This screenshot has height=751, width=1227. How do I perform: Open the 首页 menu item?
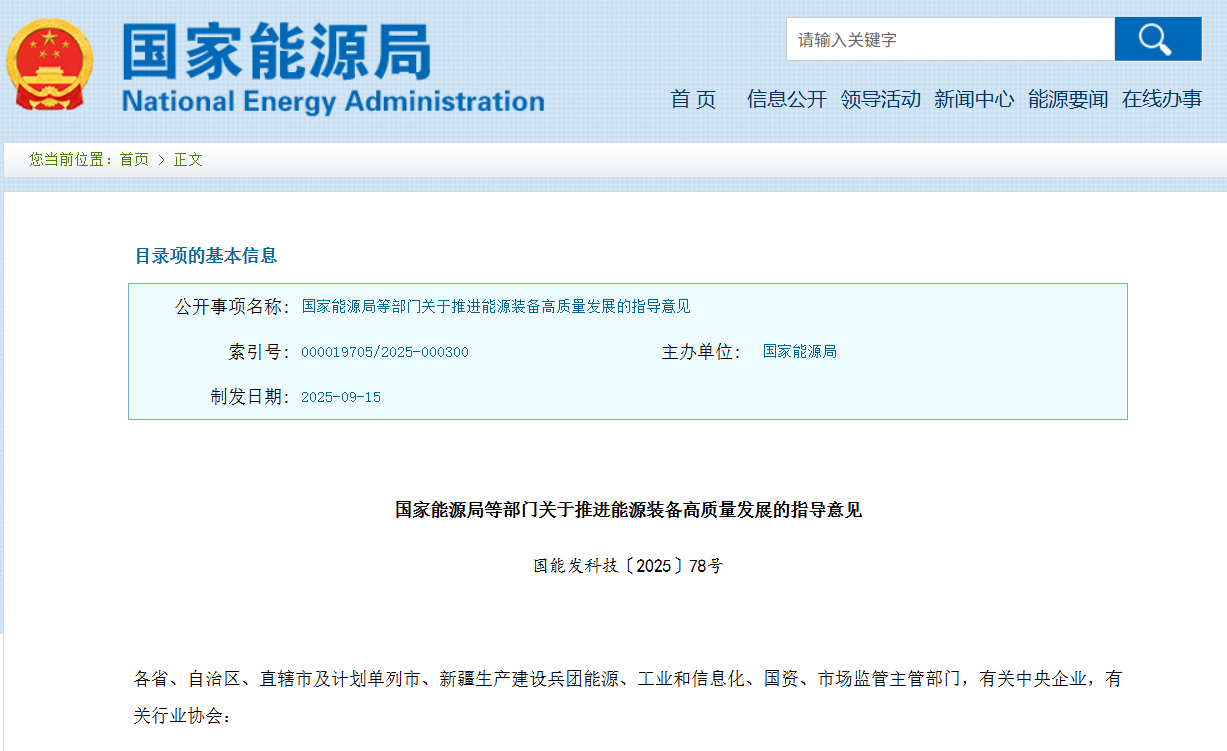[x=693, y=99]
